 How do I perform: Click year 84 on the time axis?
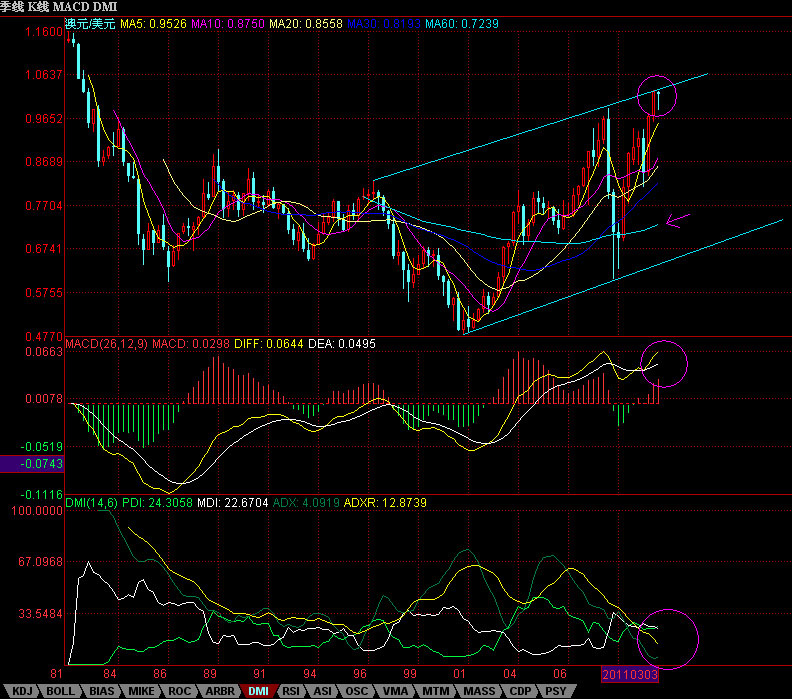110,674
